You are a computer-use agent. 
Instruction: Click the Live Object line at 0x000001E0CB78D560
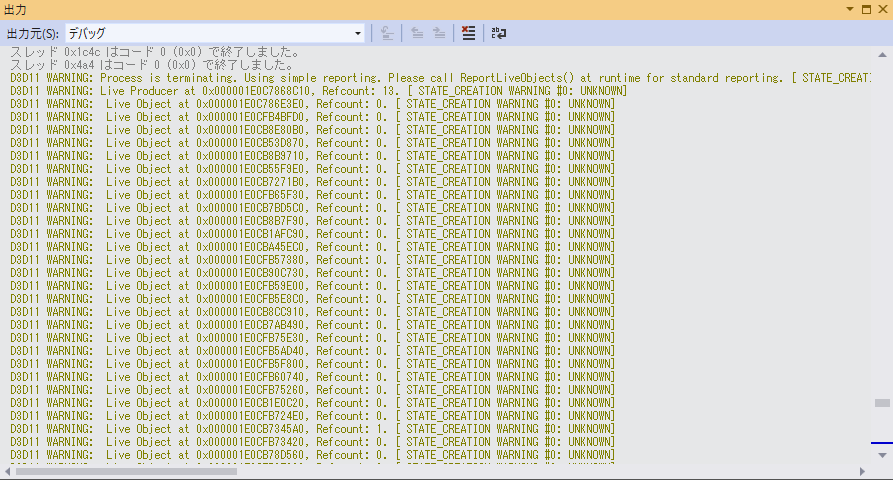[x=313, y=456]
